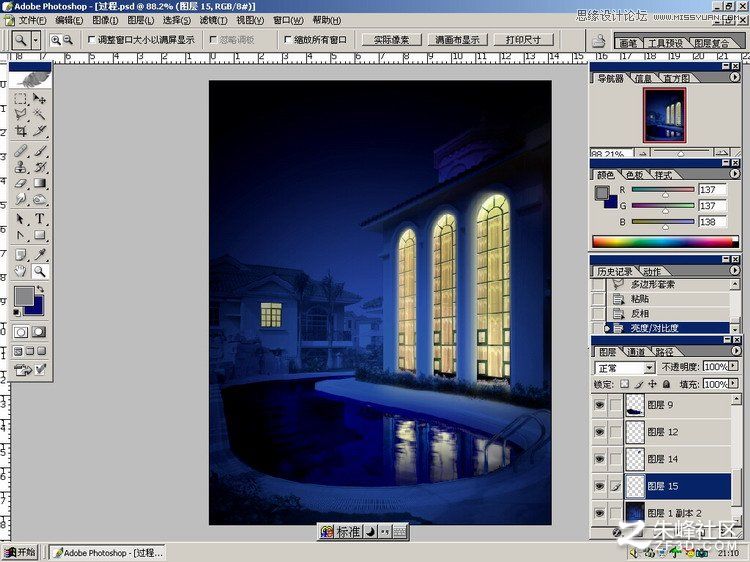The width and height of the screenshot is (750, 562).
Task: Select the Move tool
Action: pyautogui.click(x=40, y=99)
